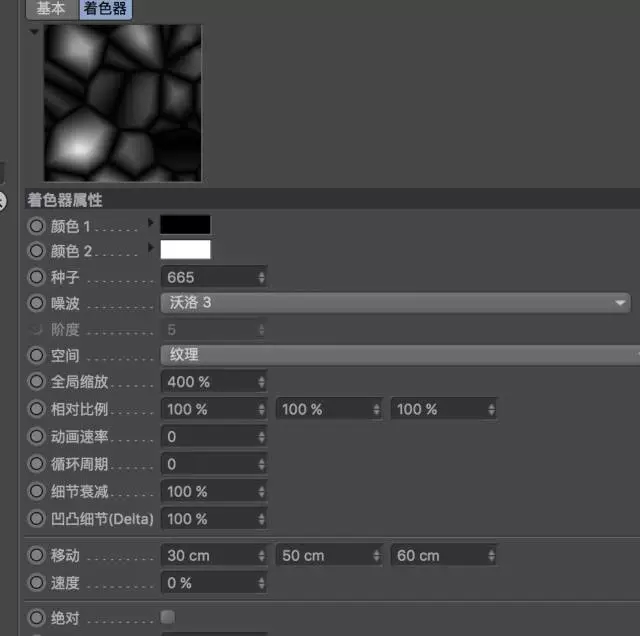The width and height of the screenshot is (640, 636).
Task: Enable the 绝对 checkbox
Action: [167, 617]
